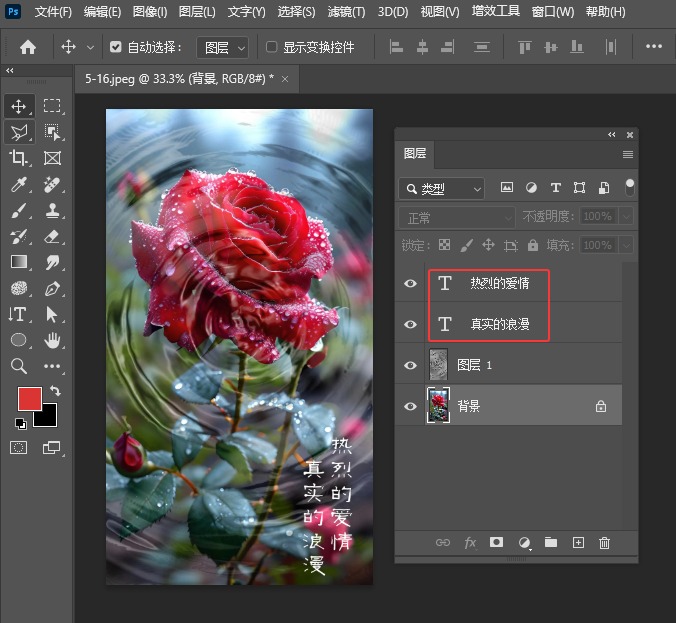Enable the 显示变换控件 checkbox
The width and height of the screenshot is (676, 623).
(271, 47)
